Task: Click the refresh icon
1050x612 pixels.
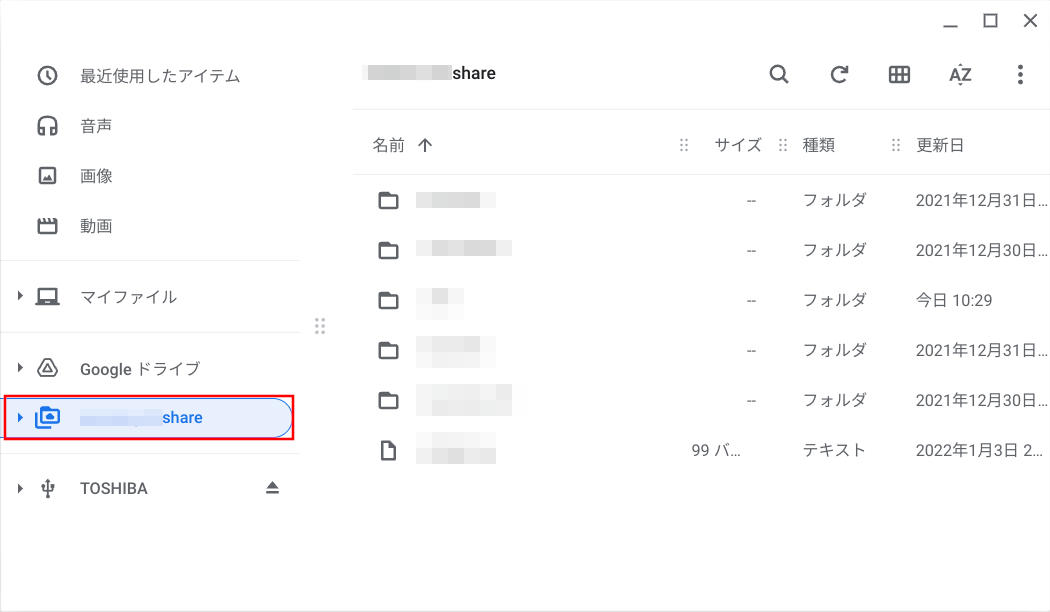Action: click(x=840, y=75)
